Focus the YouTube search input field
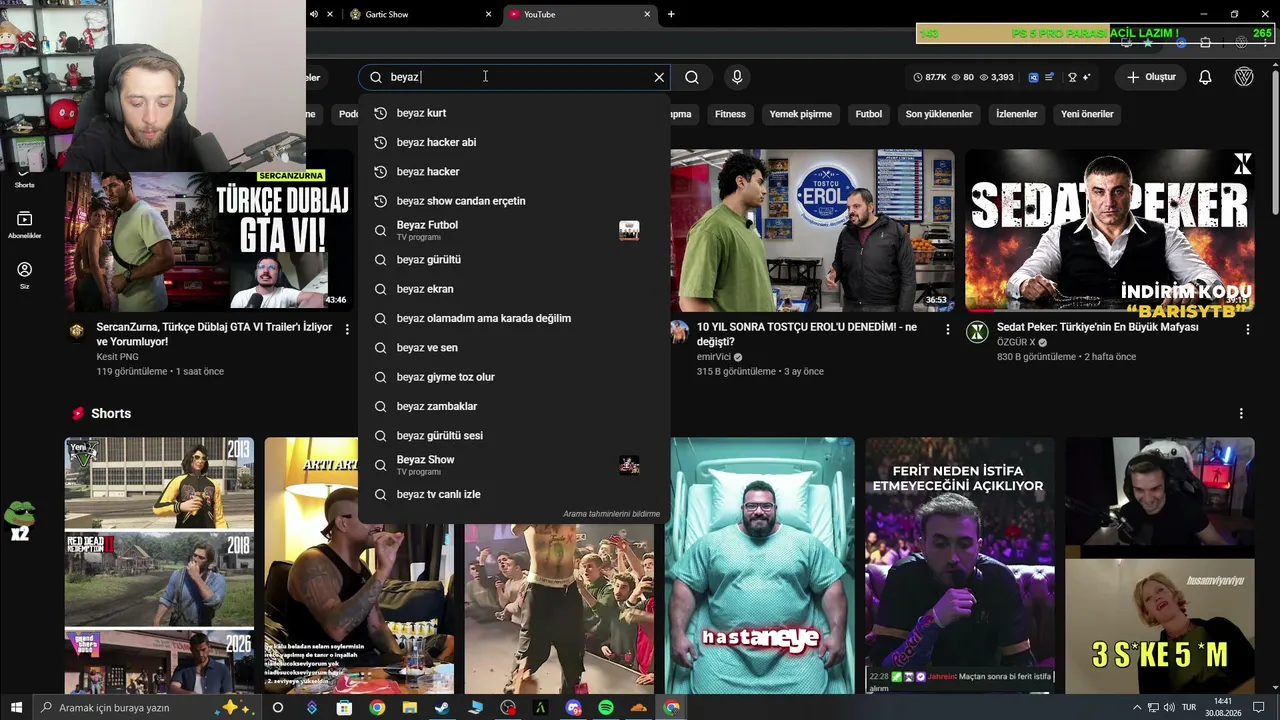This screenshot has height=720, width=1280. [x=514, y=77]
